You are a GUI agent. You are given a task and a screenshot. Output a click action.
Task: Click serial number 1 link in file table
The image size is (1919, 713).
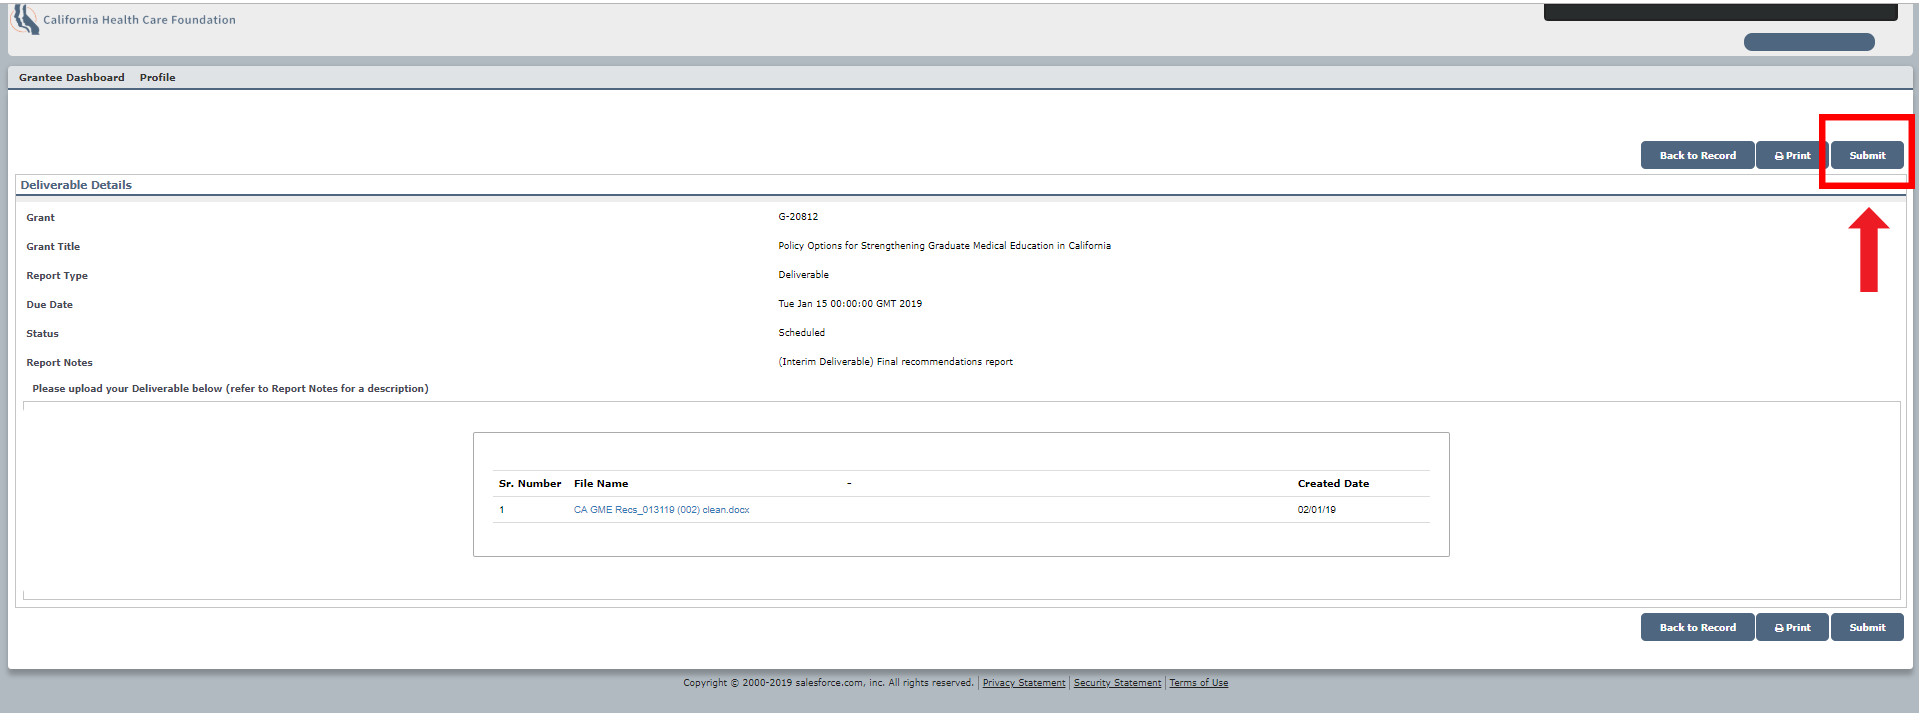tap(502, 510)
